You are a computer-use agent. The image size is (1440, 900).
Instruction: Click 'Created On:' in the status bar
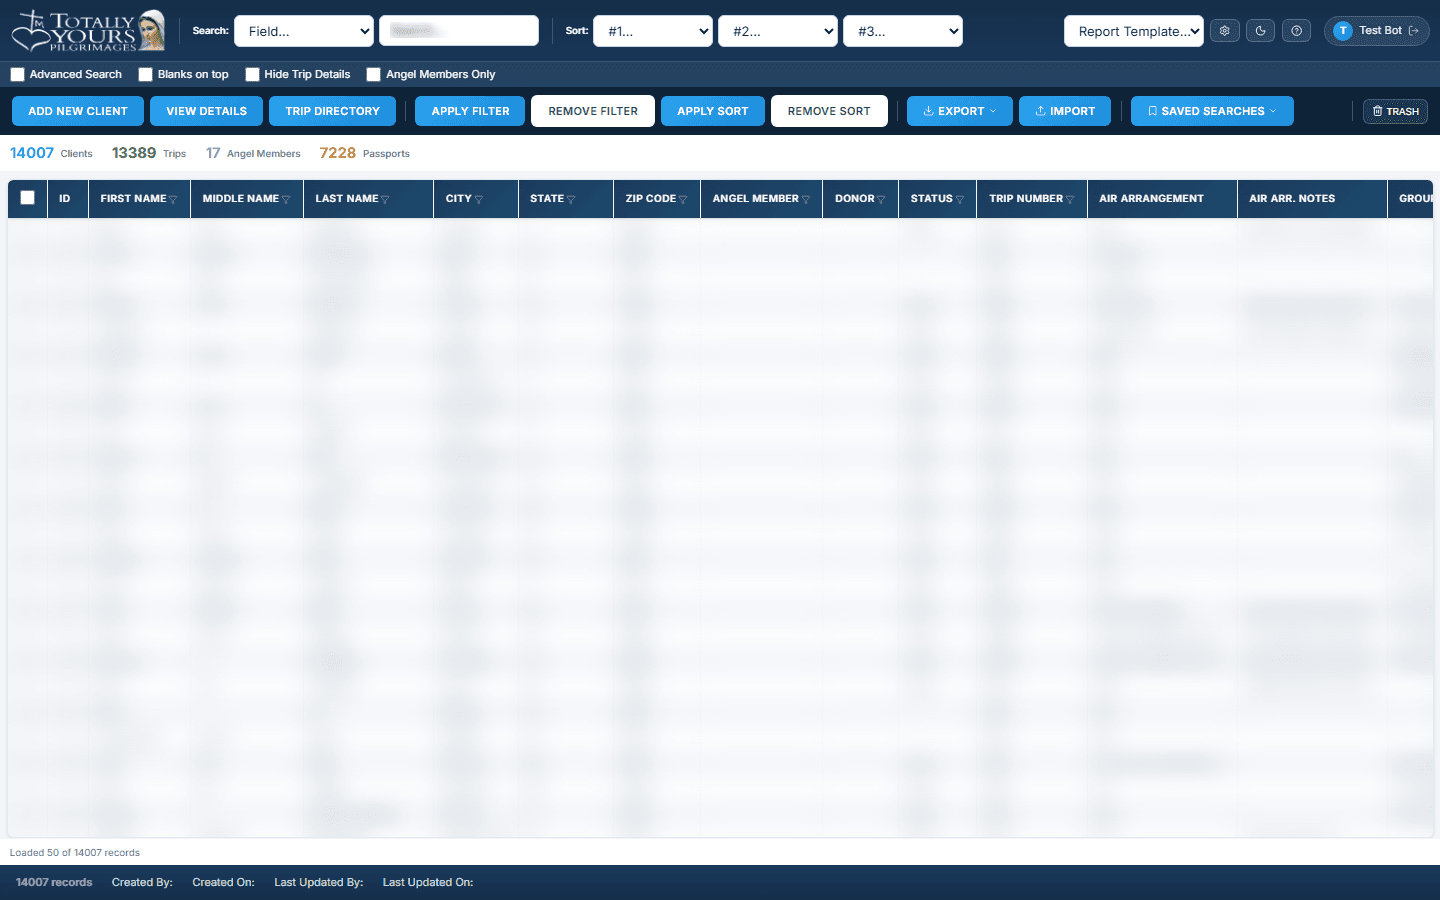223,882
